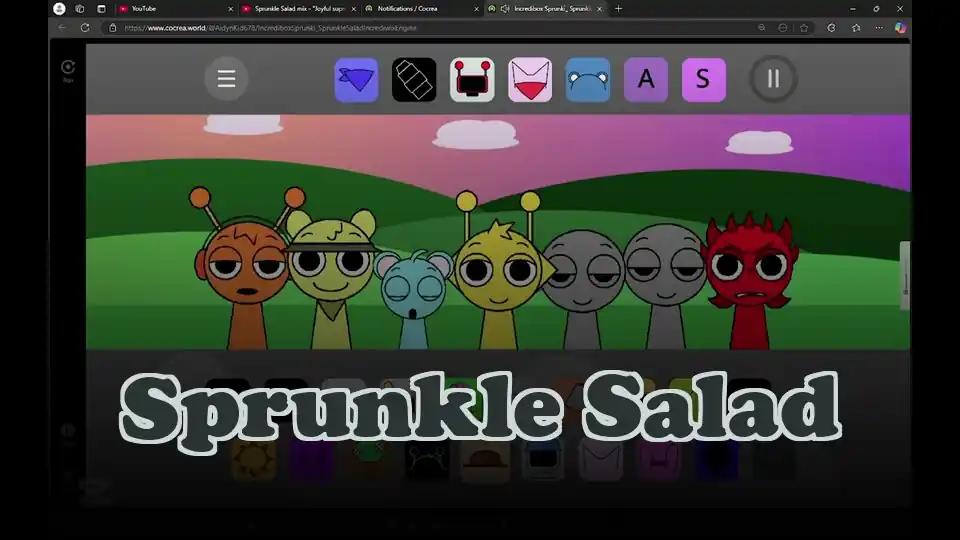
Task: Choose the red-antenna robot icon
Action: coord(472,80)
